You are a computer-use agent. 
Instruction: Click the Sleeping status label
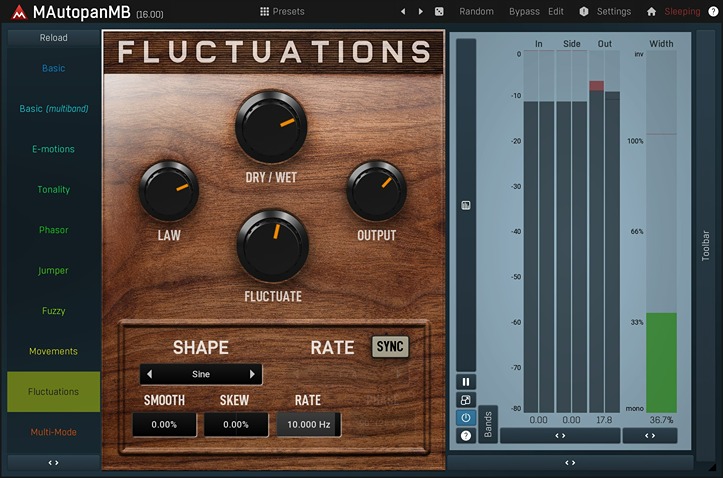click(x=682, y=12)
